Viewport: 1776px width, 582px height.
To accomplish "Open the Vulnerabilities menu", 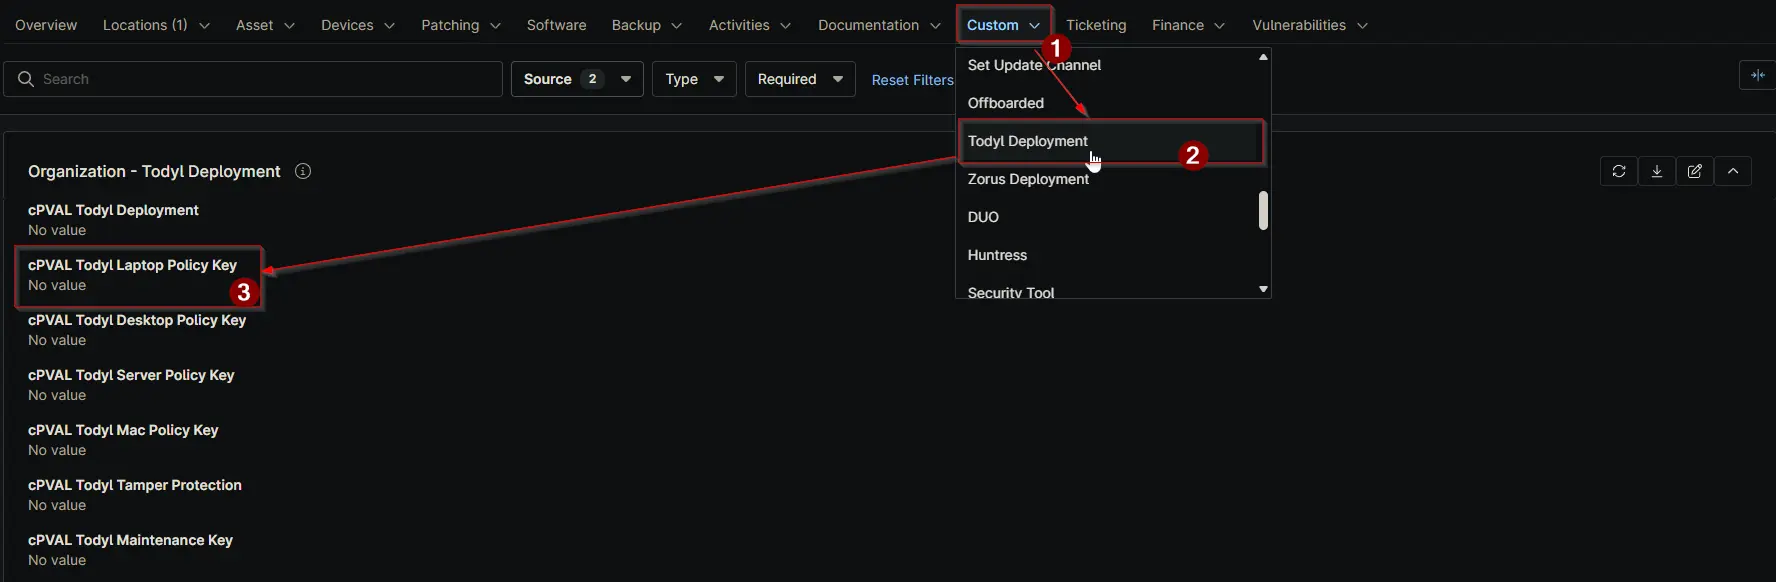I will [x=1310, y=25].
